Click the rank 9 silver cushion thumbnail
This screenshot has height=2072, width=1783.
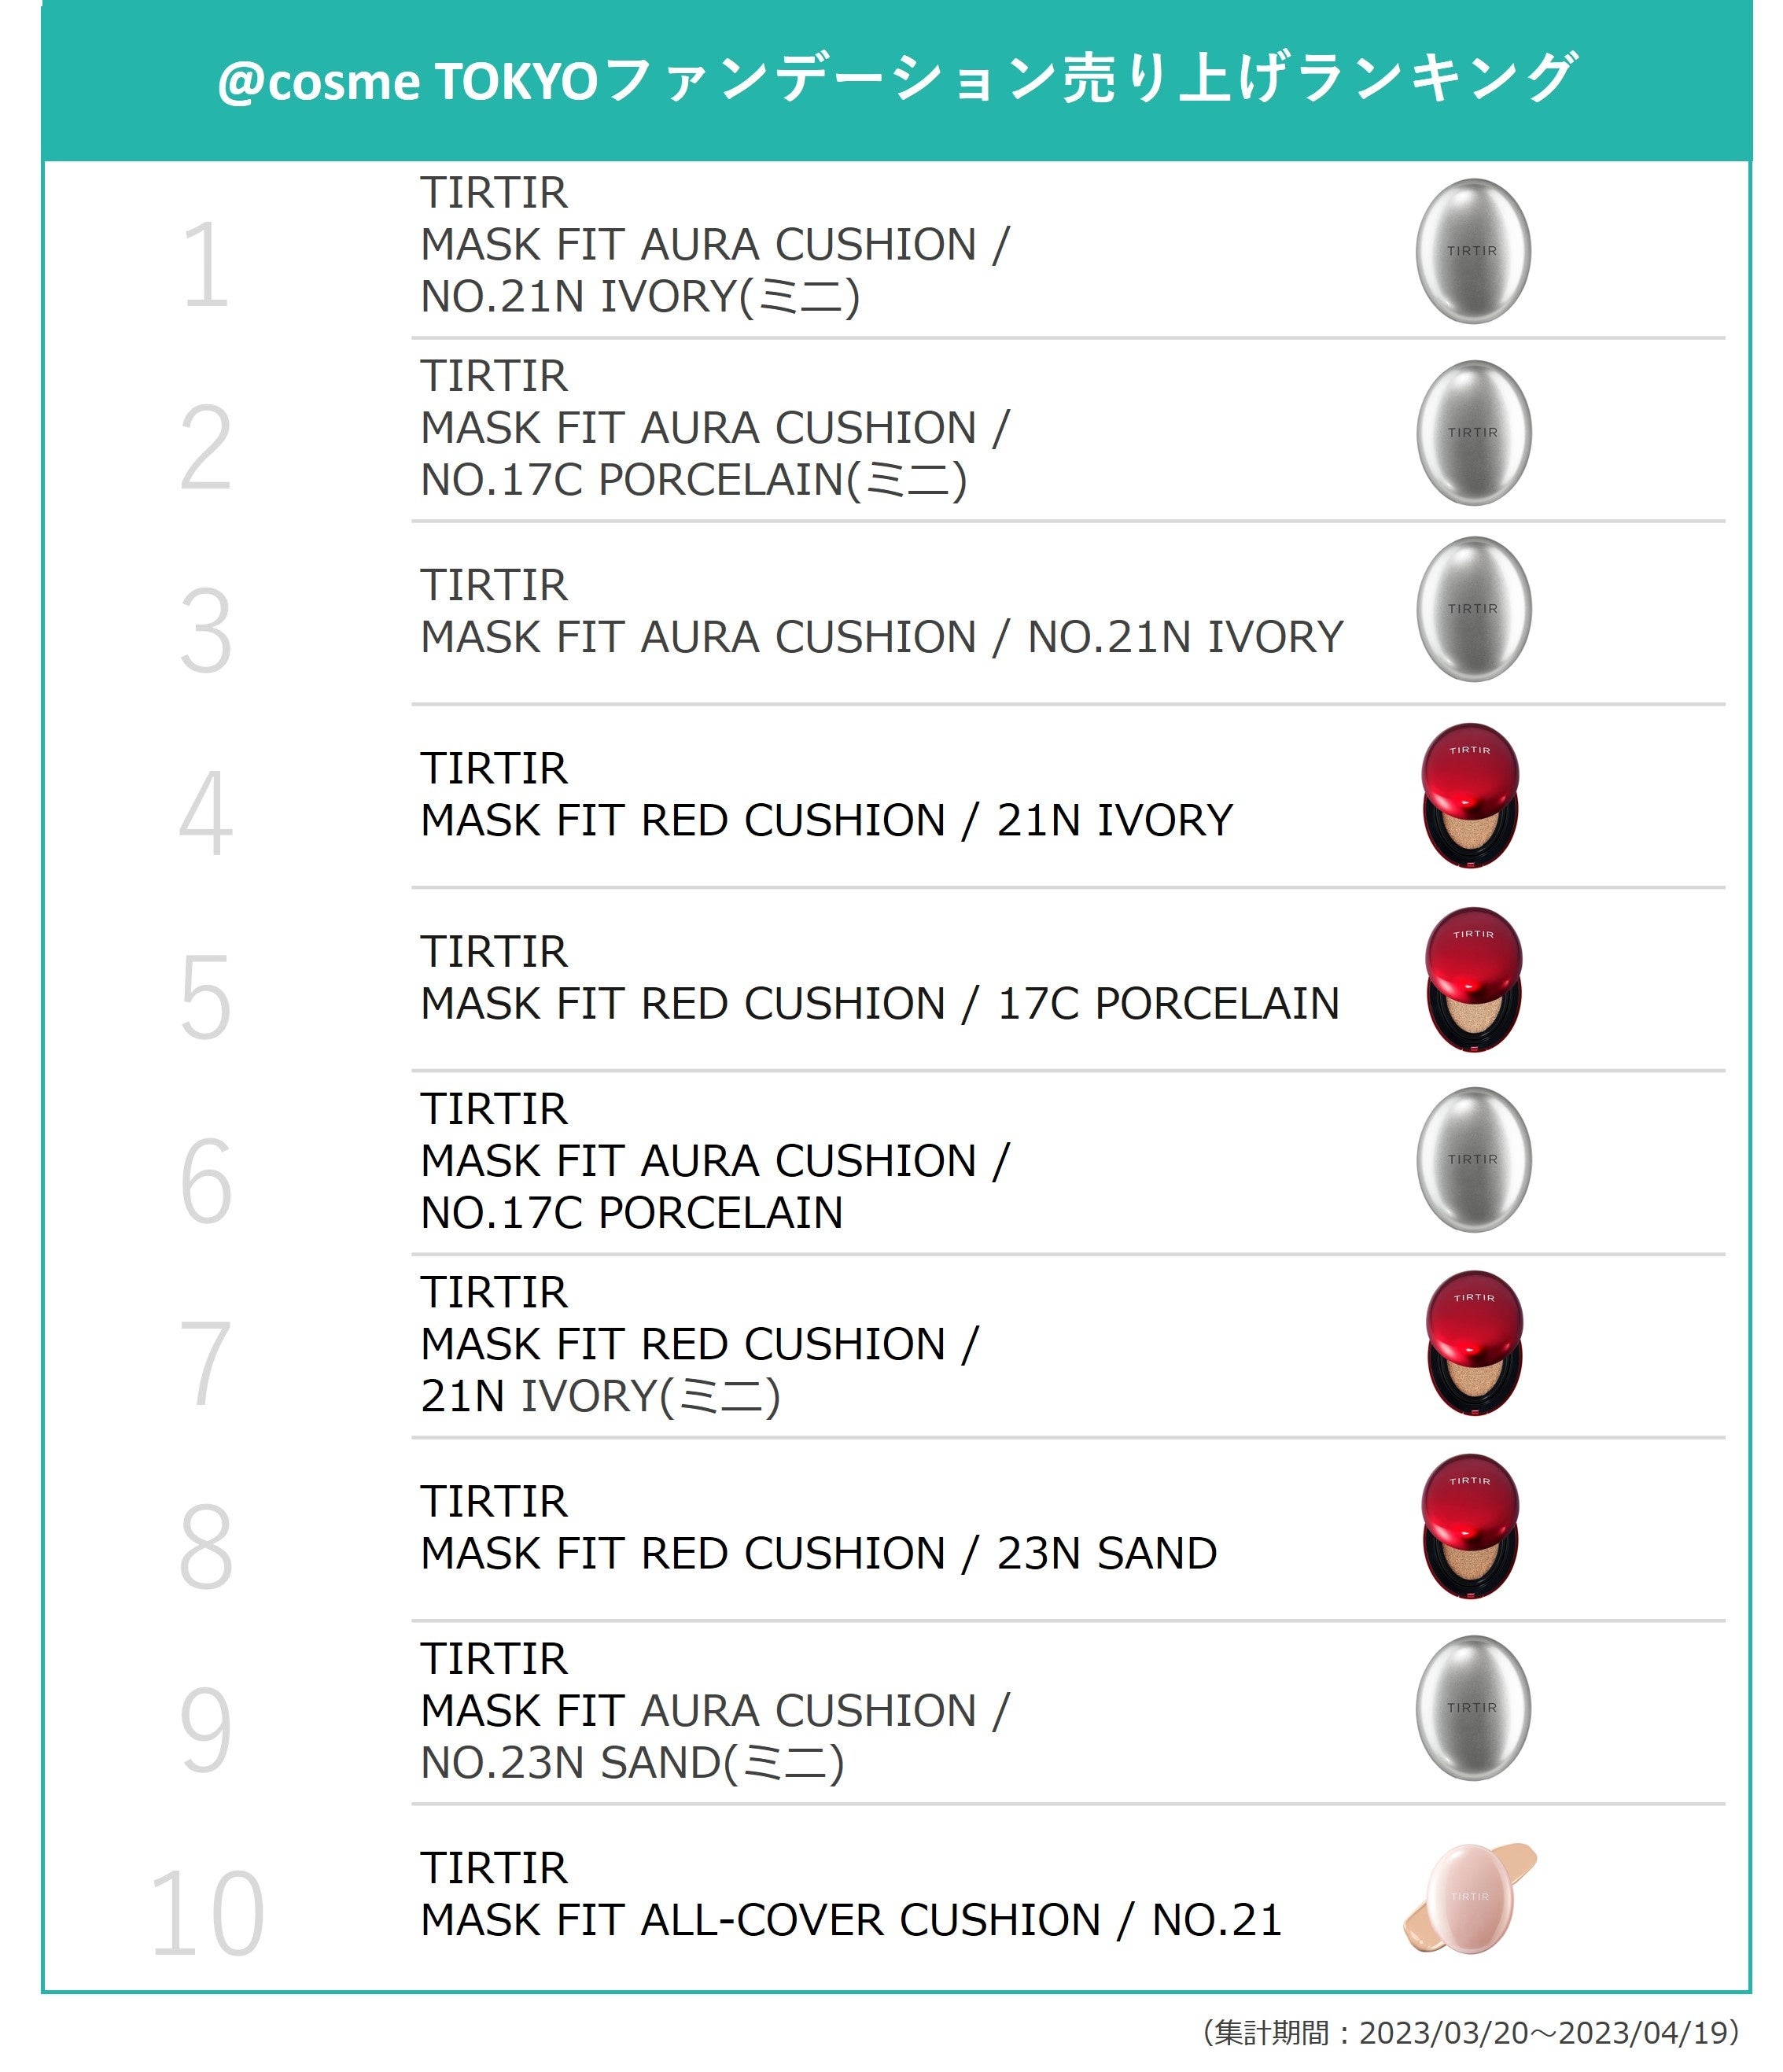(1472, 1708)
